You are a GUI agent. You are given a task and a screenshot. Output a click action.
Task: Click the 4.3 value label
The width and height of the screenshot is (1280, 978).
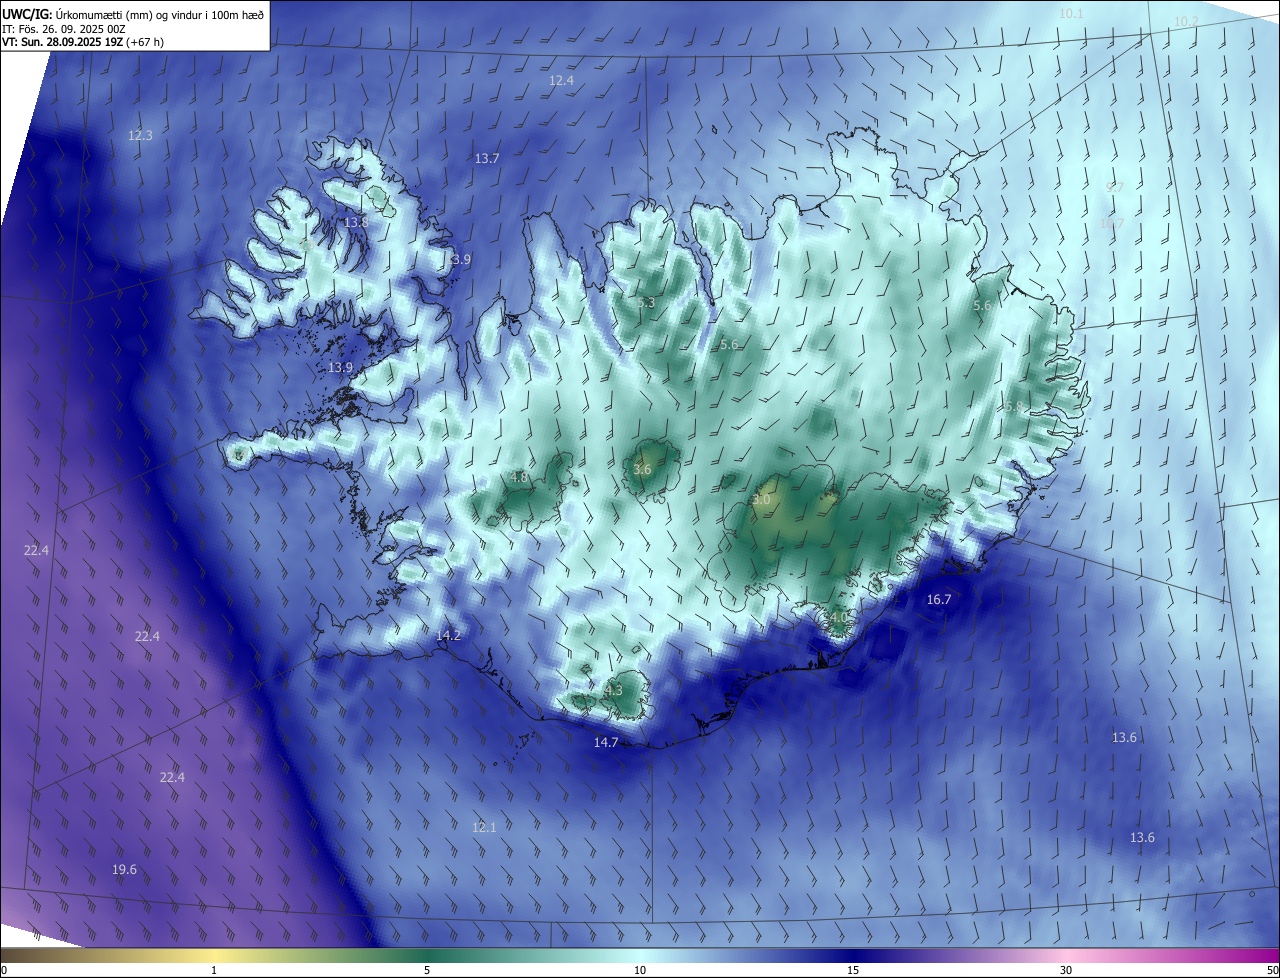(614, 690)
